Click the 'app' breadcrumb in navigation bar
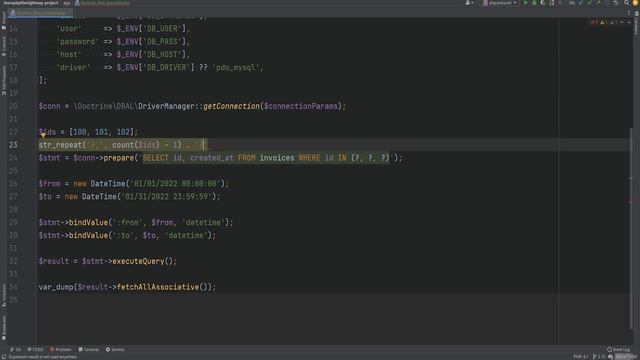The height and width of the screenshot is (360, 640). [67, 3]
